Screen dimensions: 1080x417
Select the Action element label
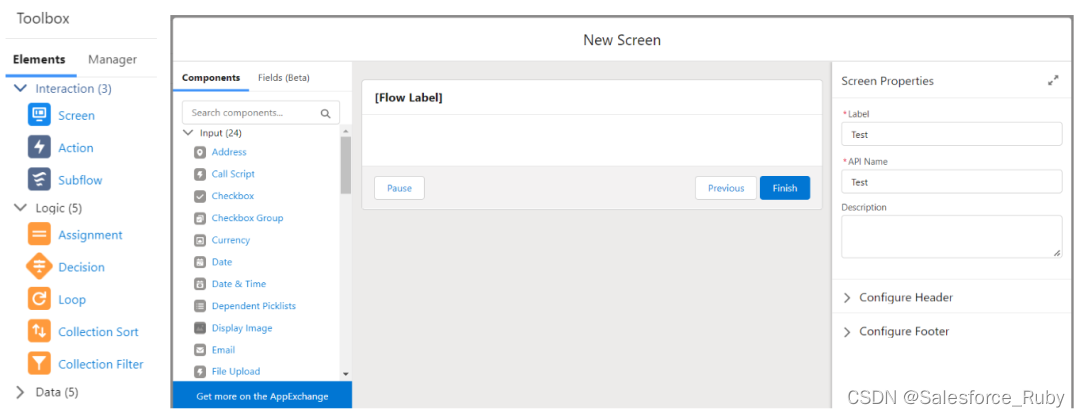point(76,148)
